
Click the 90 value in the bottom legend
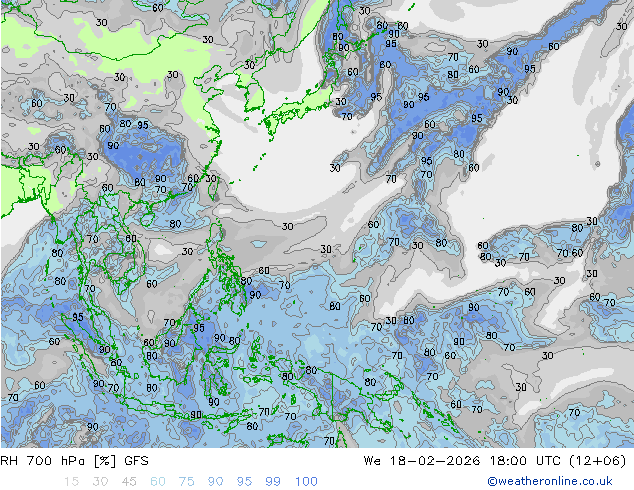[215, 482]
